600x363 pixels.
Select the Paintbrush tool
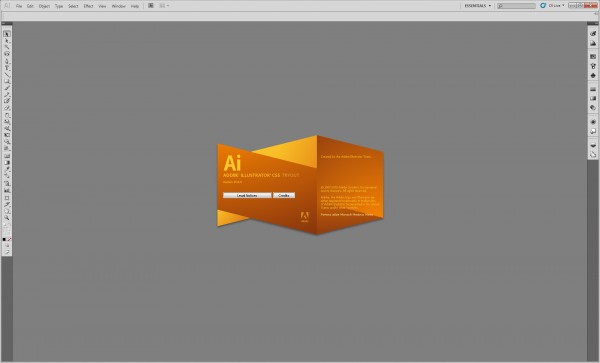pyautogui.click(x=7, y=88)
